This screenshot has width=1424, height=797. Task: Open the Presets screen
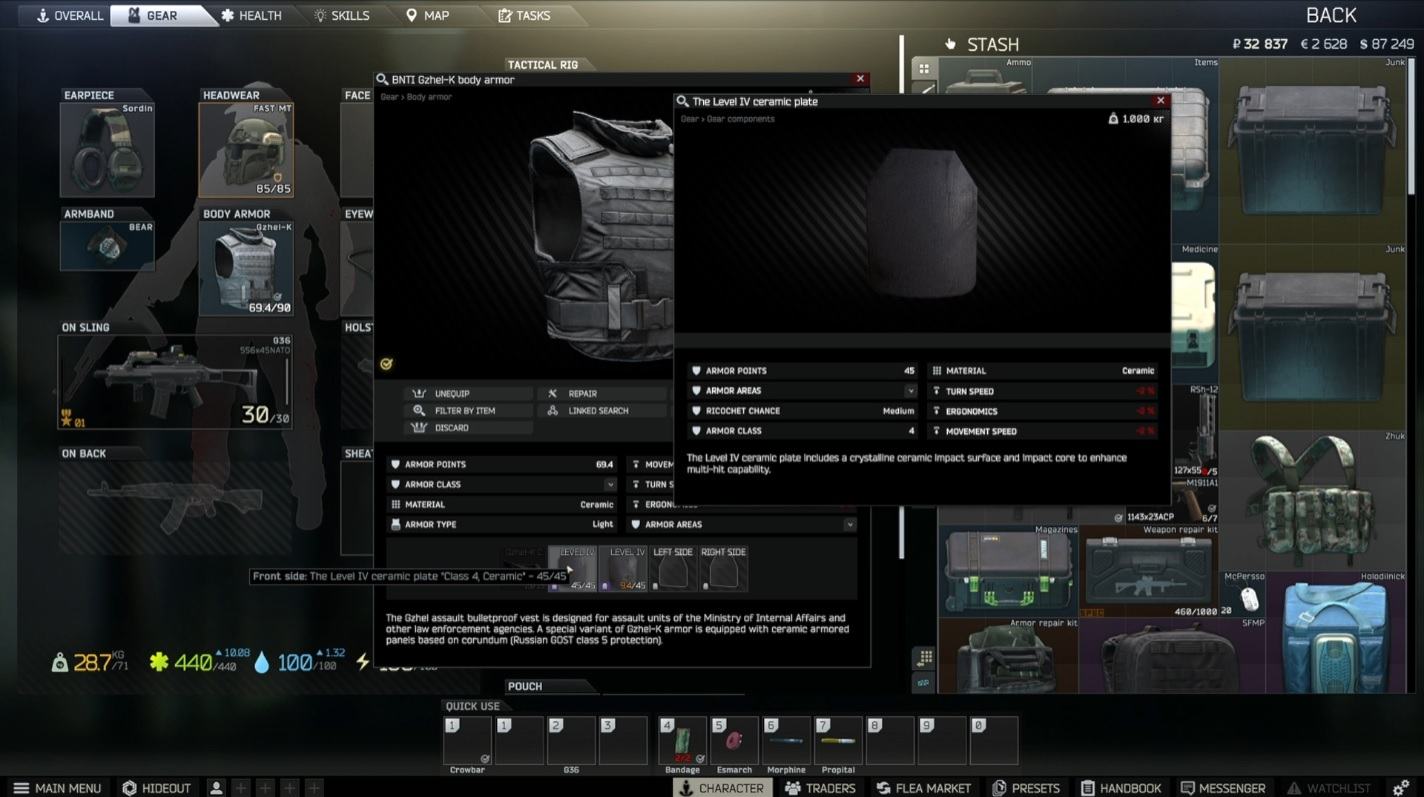1026,788
